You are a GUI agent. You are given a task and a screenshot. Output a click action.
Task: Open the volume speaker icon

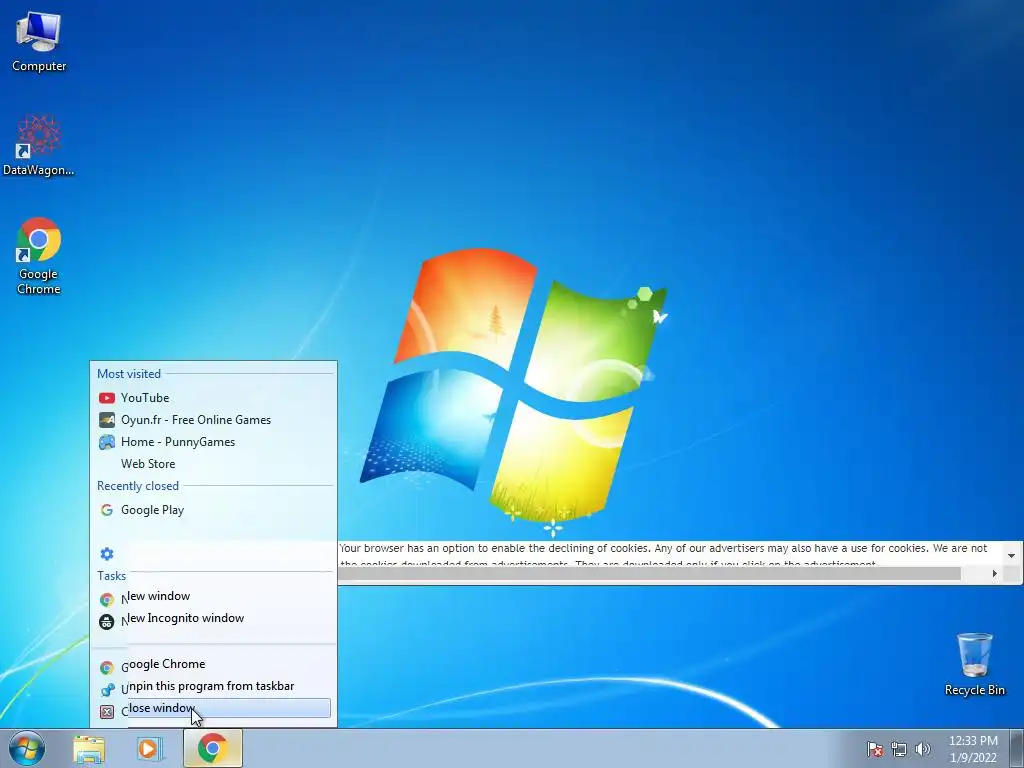coord(922,749)
